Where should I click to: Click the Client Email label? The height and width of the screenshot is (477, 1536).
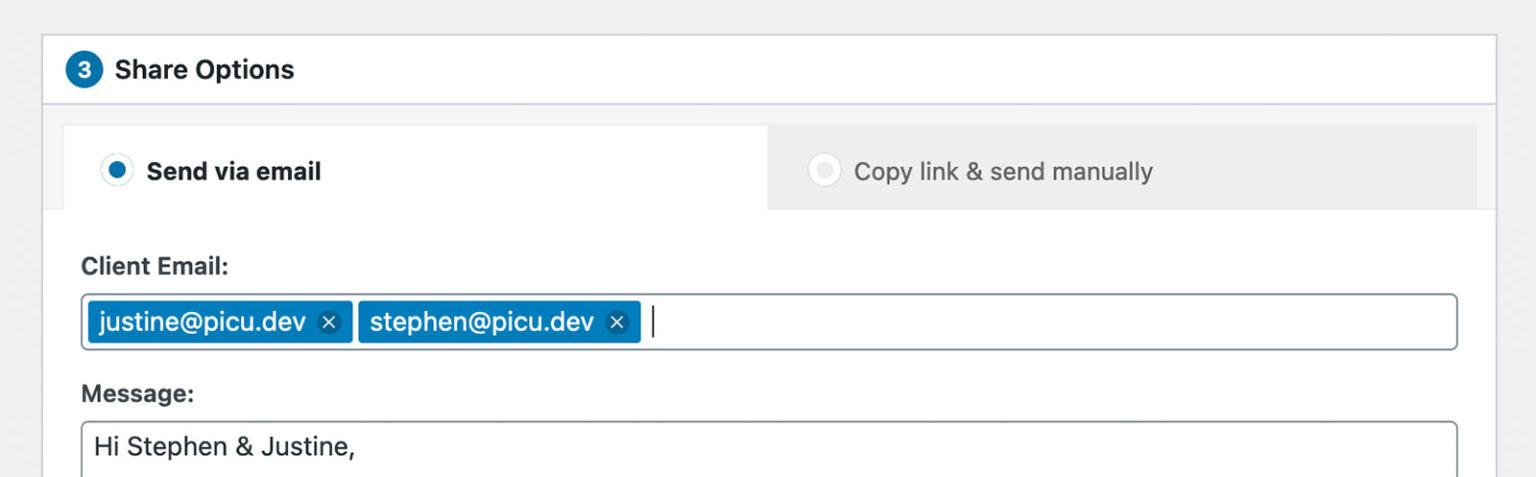[x=155, y=267]
